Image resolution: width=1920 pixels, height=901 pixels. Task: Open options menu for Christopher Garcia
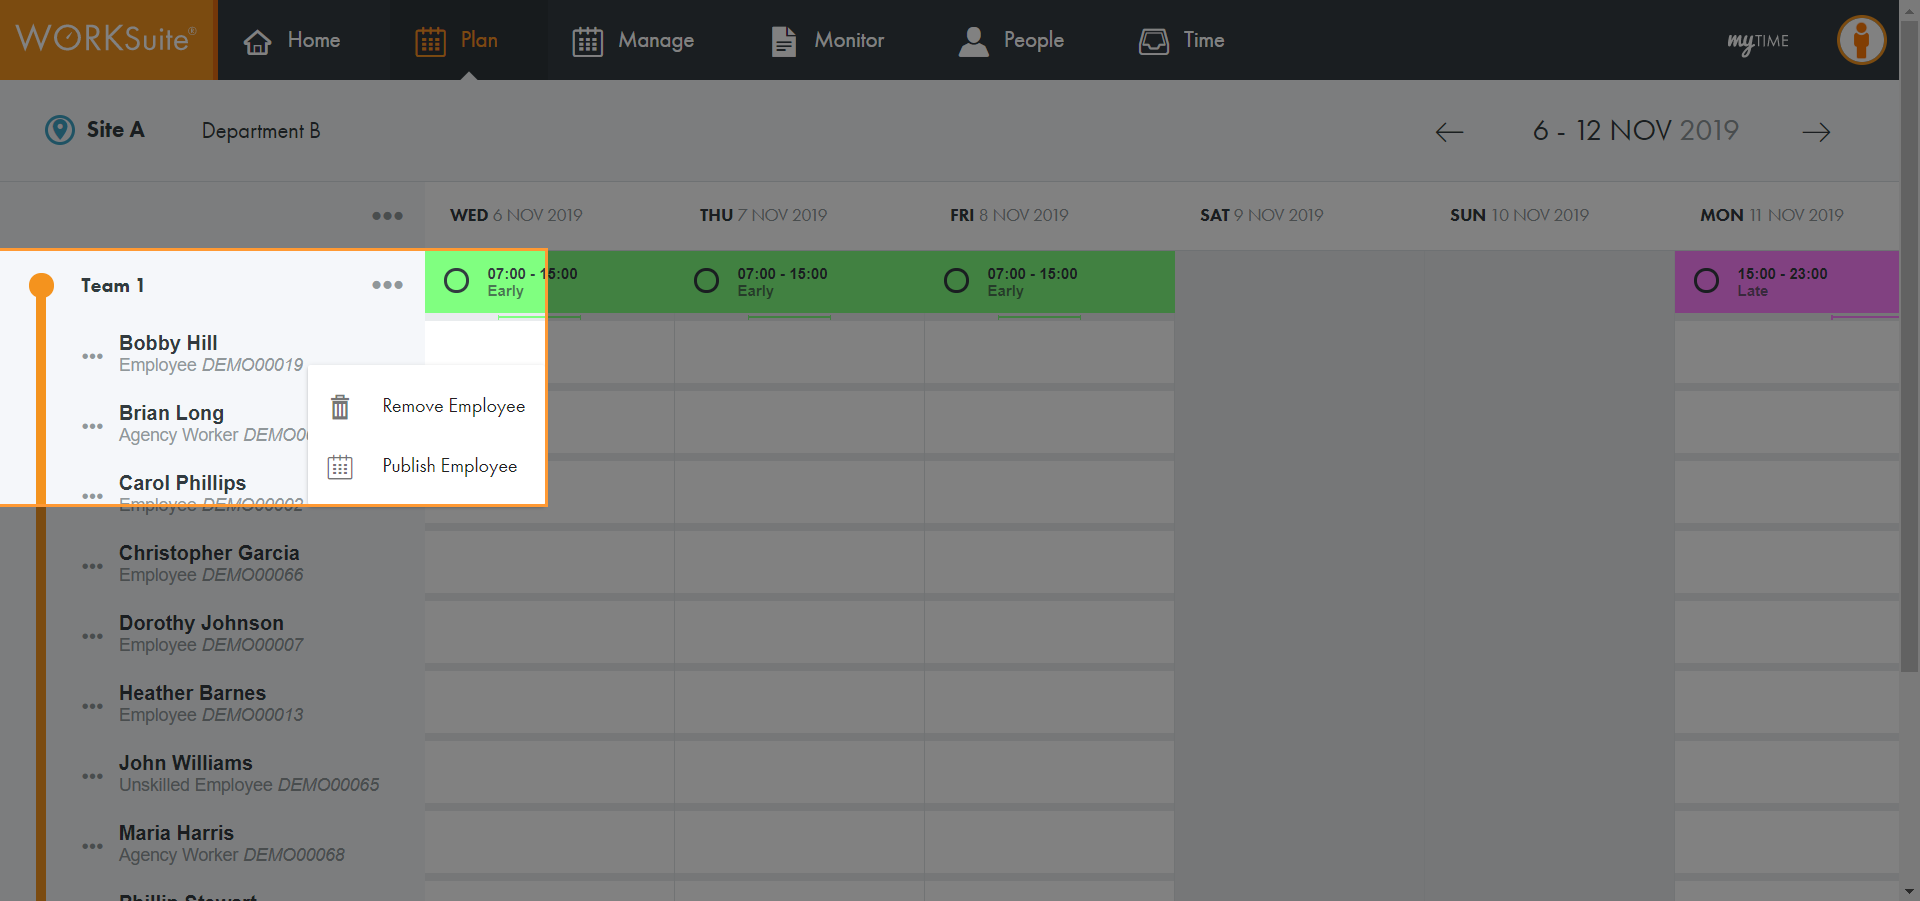92,566
